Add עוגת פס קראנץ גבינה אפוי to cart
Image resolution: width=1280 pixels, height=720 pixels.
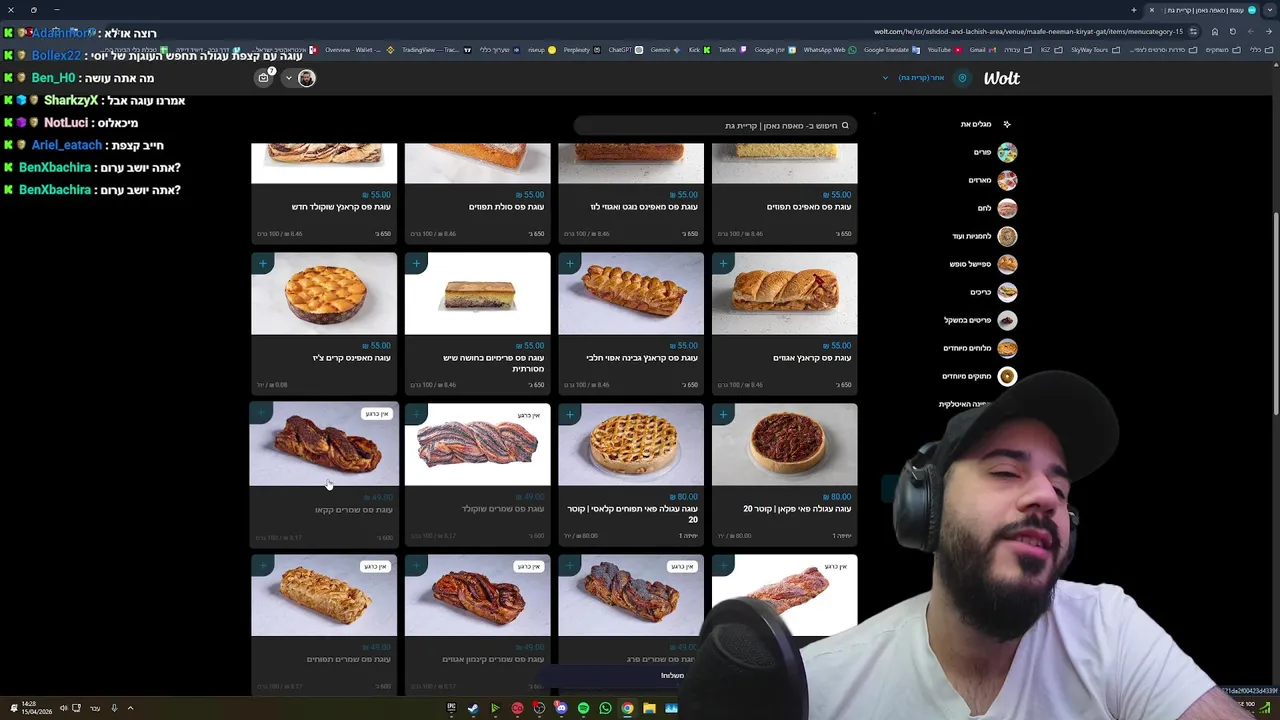point(570,263)
